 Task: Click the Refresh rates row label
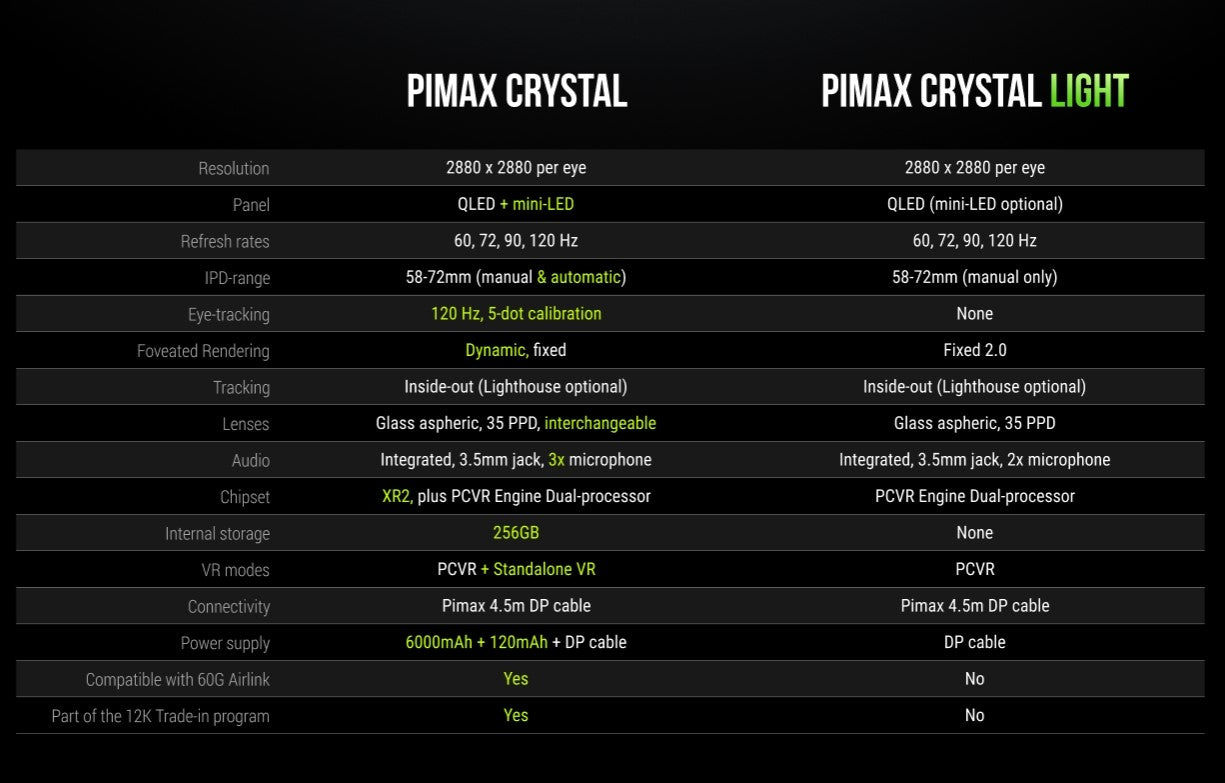pyautogui.click(x=225, y=241)
